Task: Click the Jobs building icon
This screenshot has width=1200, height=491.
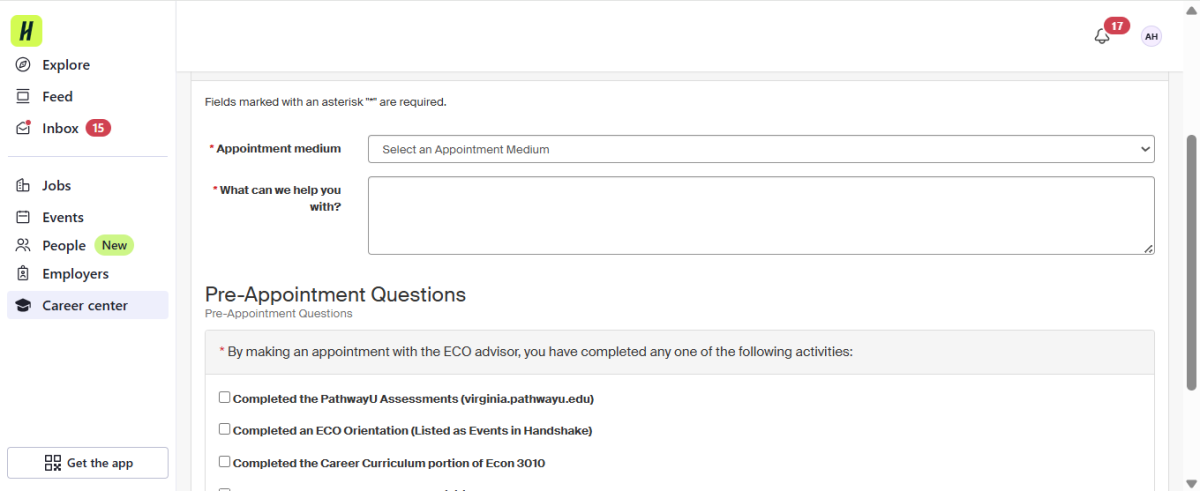Action: (x=23, y=186)
